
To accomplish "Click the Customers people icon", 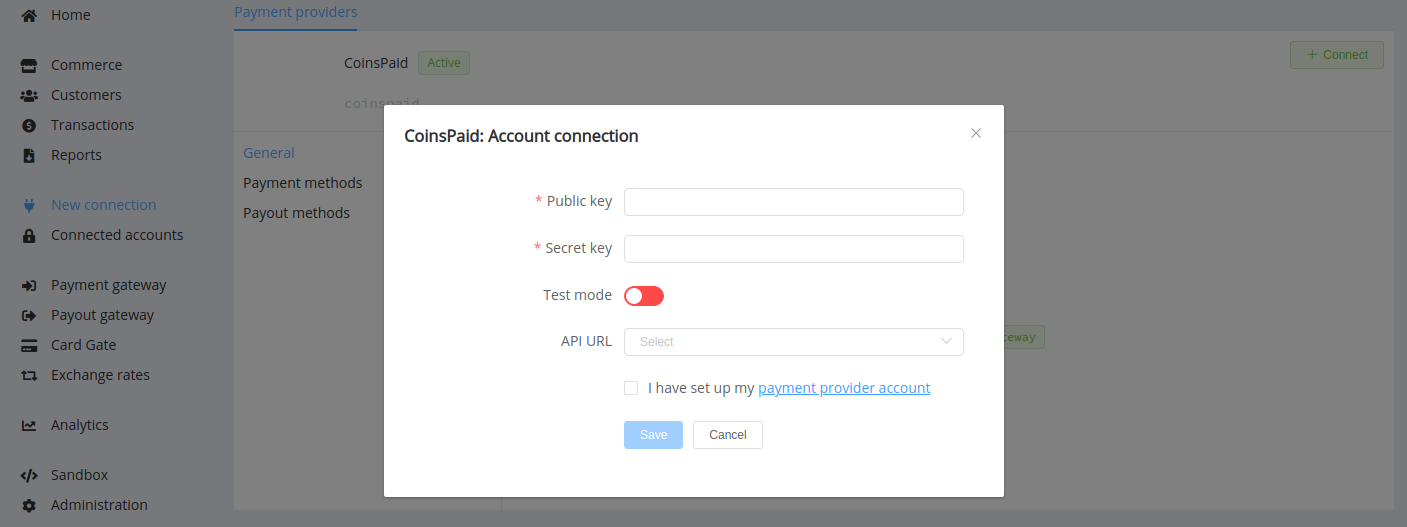I will pyautogui.click(x=29, y=95).
